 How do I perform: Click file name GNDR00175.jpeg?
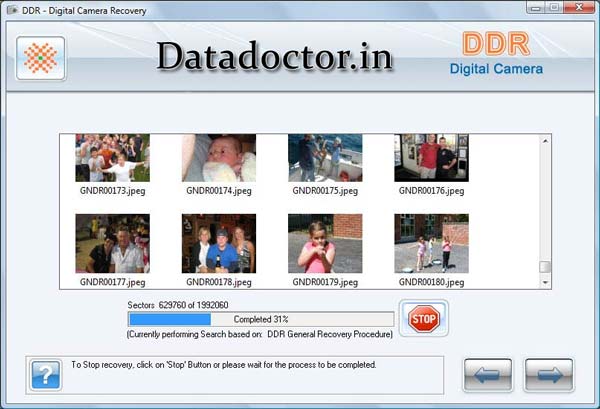(325, 191)
